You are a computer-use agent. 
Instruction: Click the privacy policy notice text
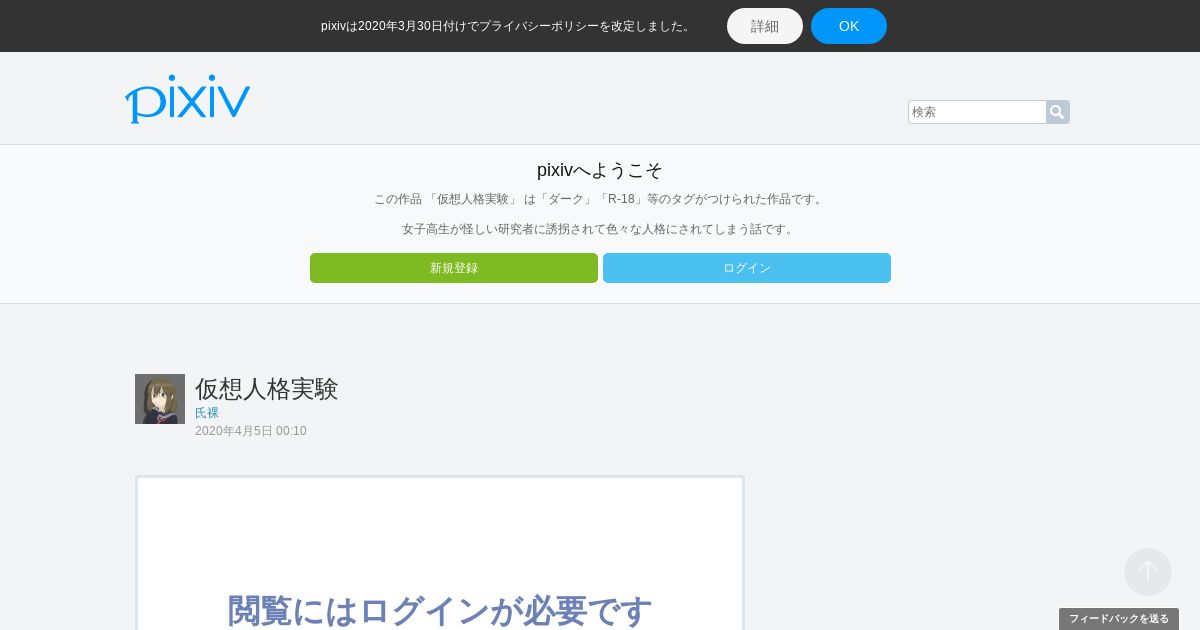pos(507,26)
